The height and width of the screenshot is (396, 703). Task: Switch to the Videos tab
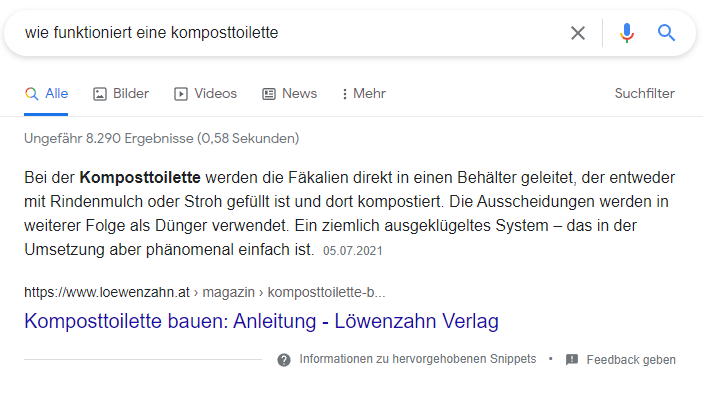(205, 94)
